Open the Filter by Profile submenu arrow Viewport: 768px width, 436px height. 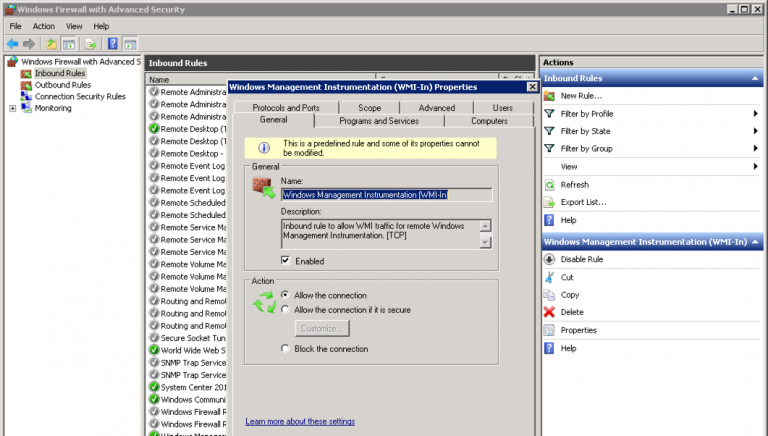[756, 114]
